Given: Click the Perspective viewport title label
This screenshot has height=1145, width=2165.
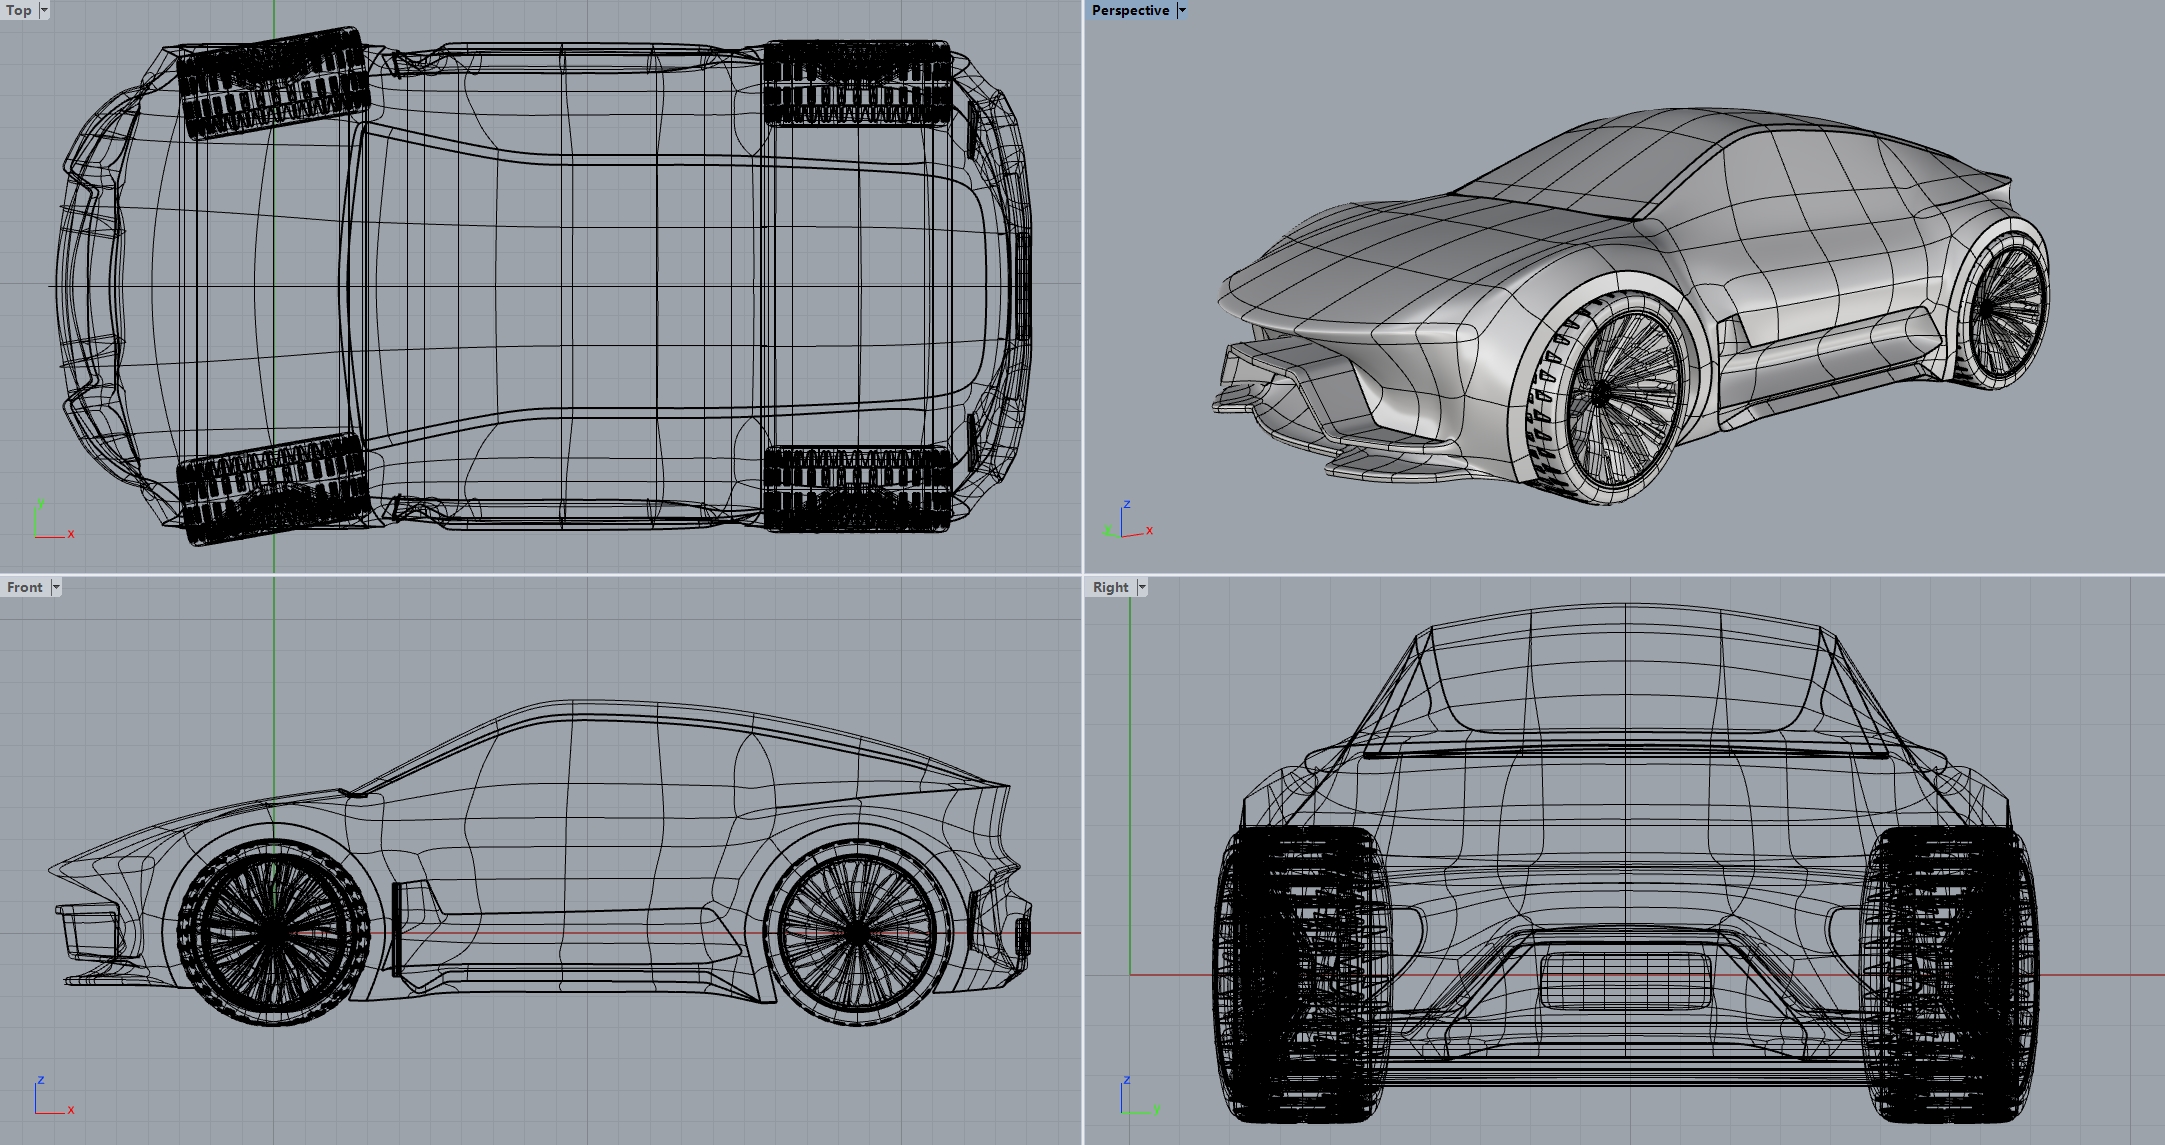Looking at the screenshot, I should coord(1129,10).
